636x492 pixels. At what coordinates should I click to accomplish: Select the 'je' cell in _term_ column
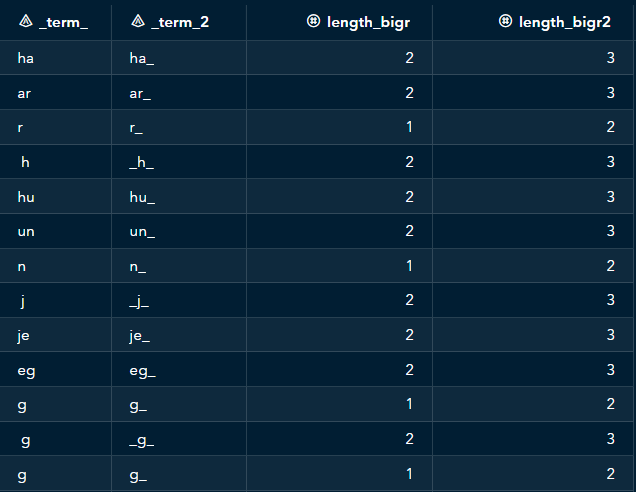24,336
